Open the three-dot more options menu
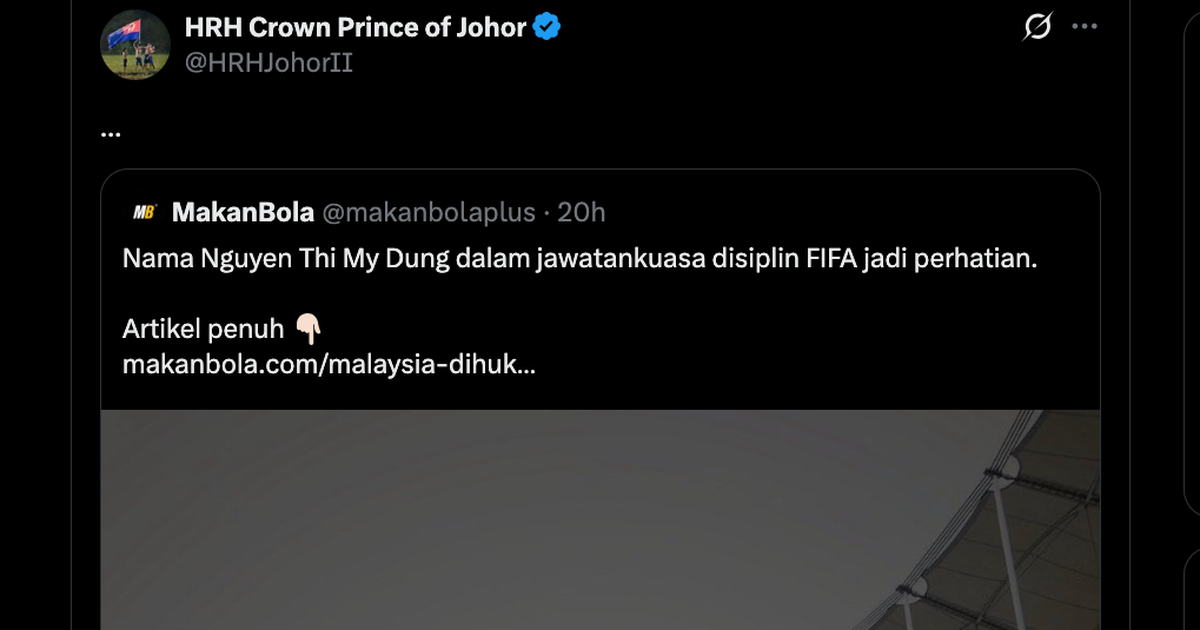 click(x=1085, y=27)
